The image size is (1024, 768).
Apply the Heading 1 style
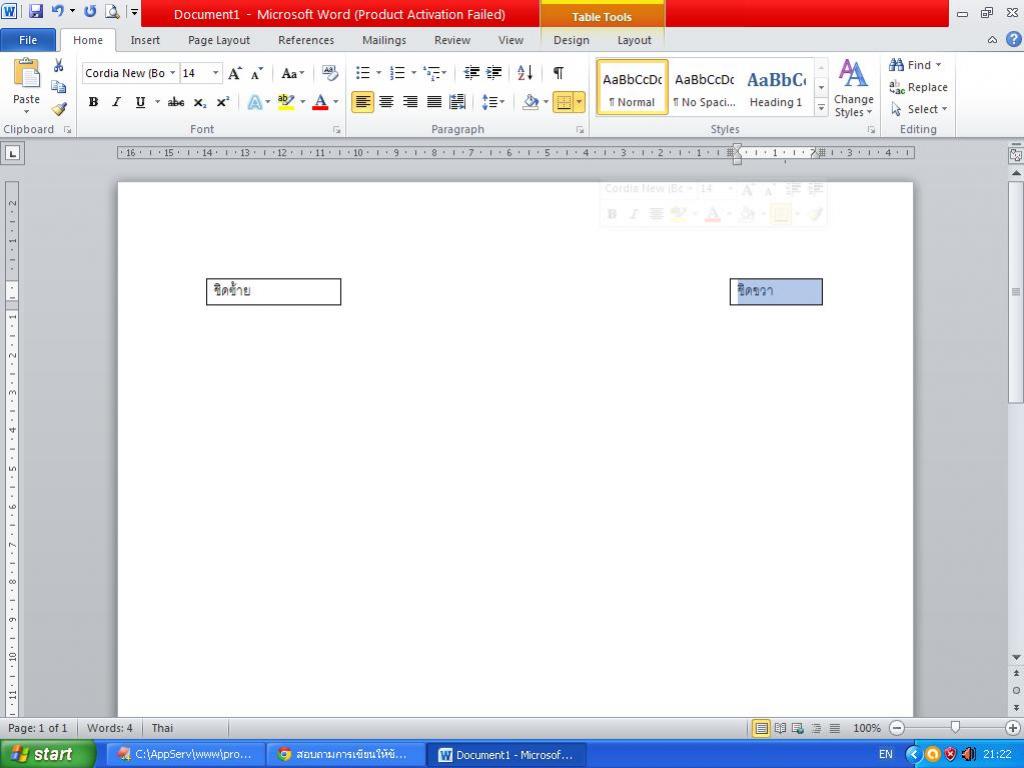(x=776, y=88)
